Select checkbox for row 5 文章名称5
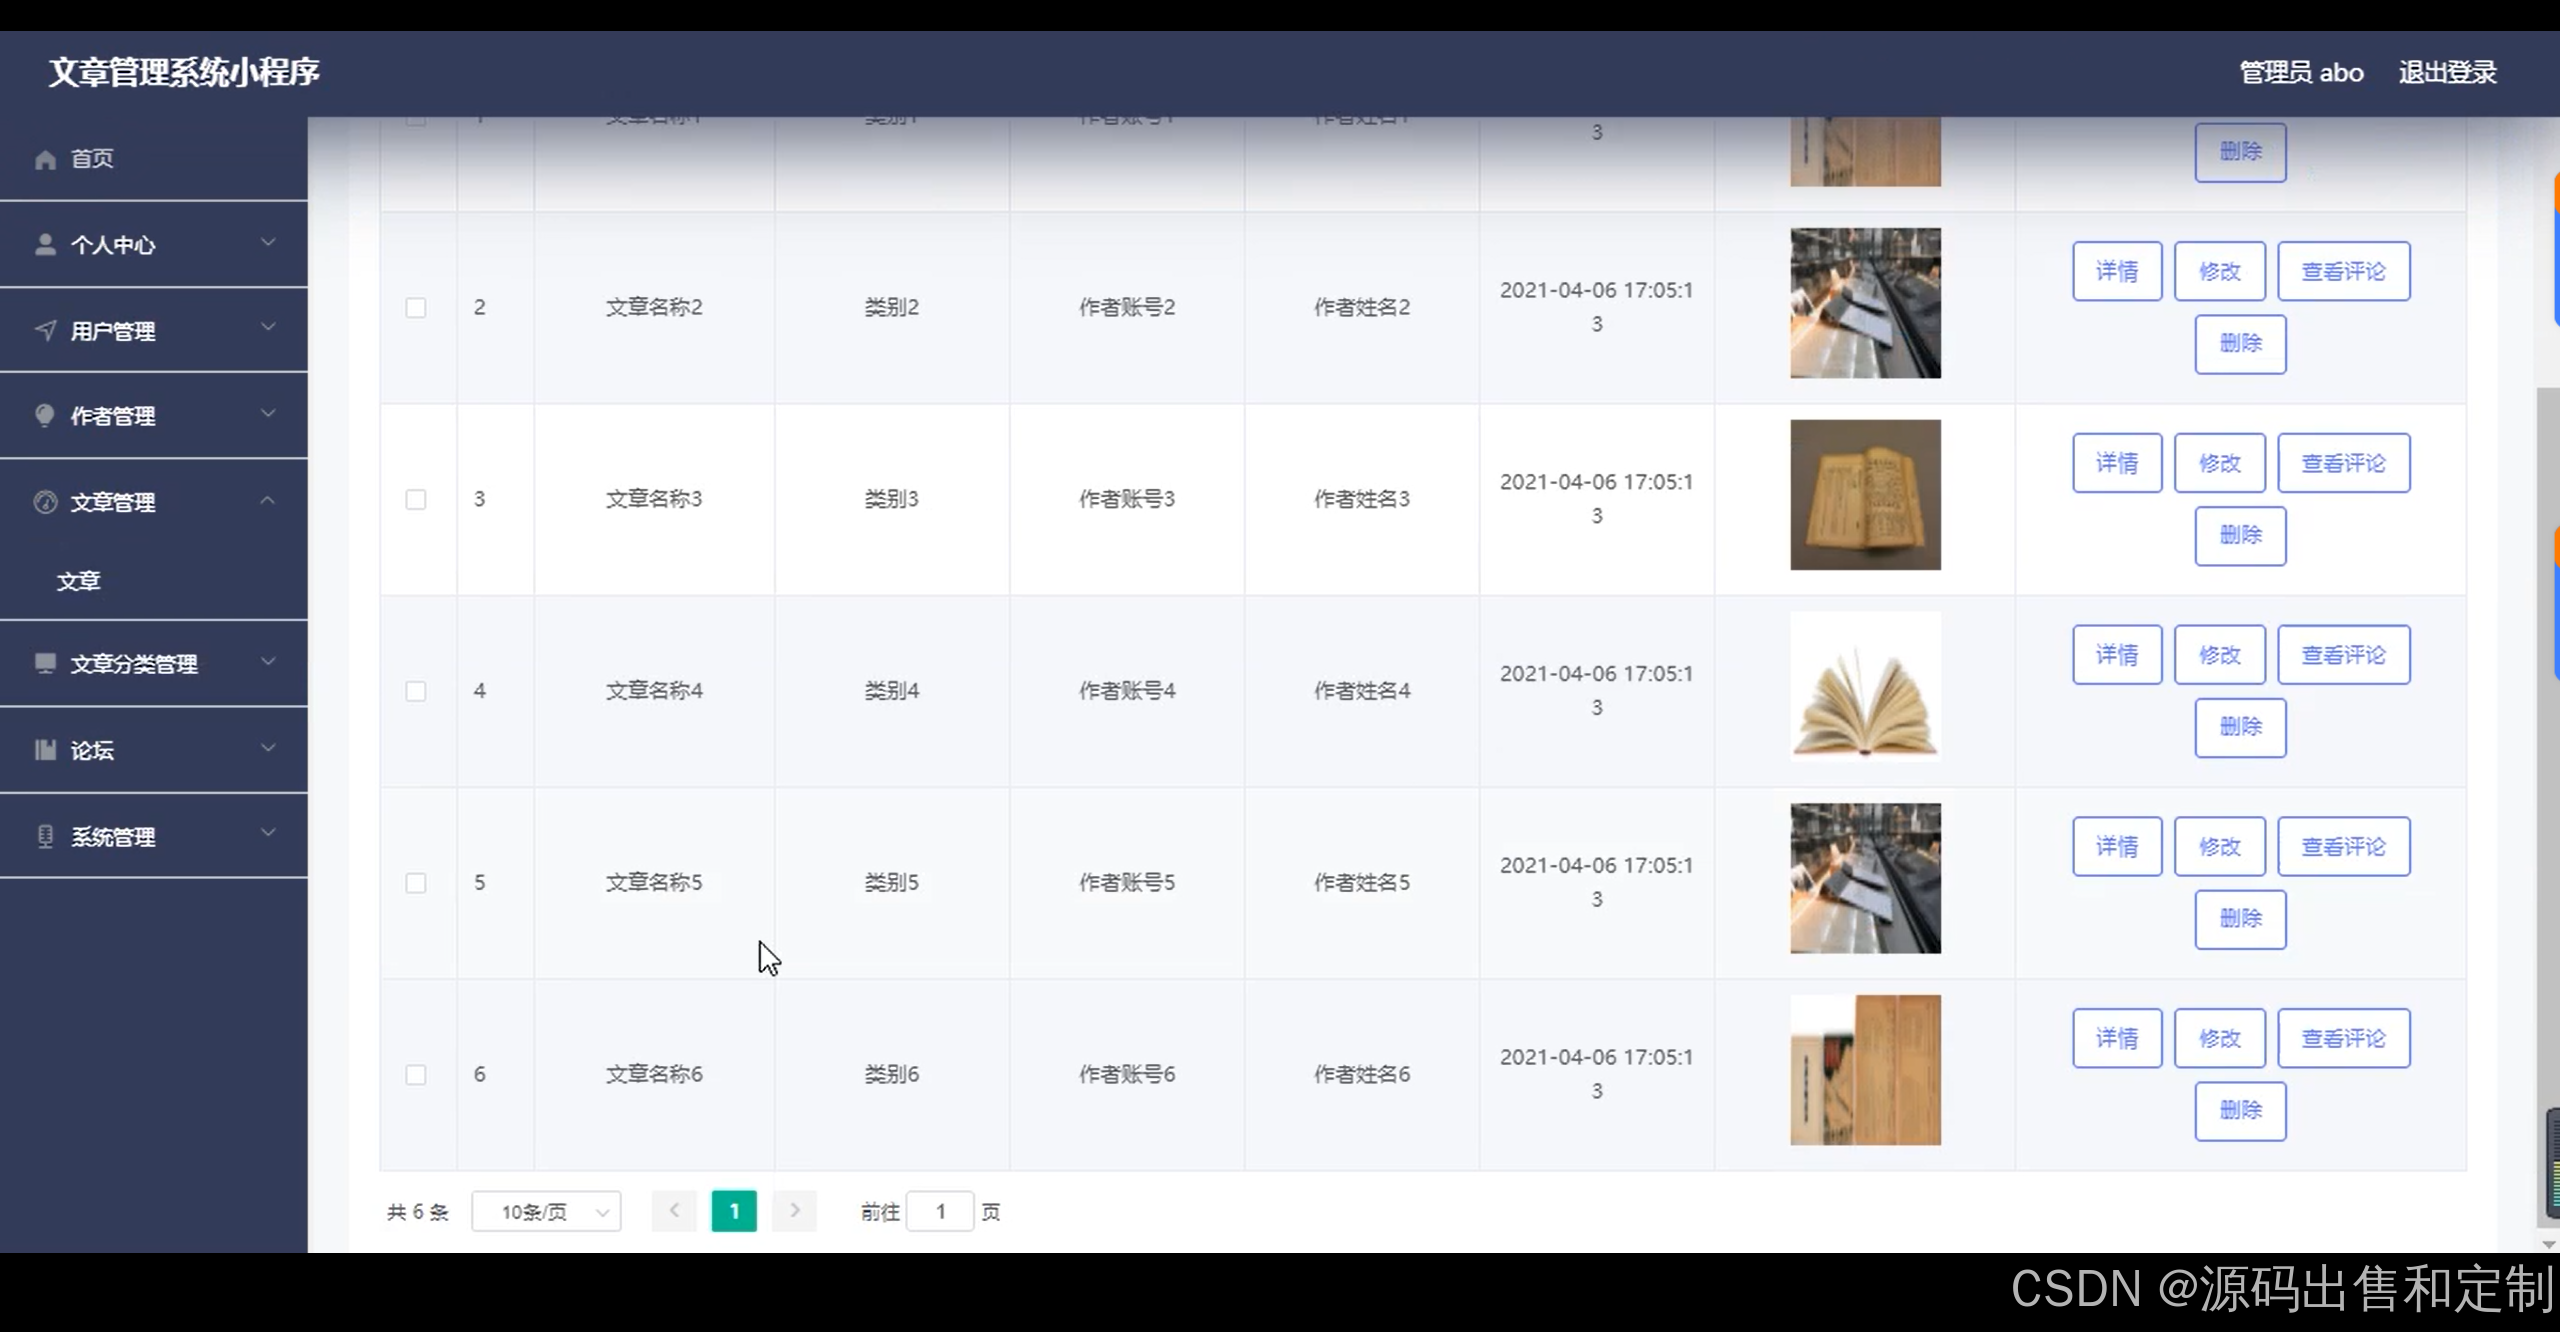This screenshot has height=1332, width=2560. point(416,883)
